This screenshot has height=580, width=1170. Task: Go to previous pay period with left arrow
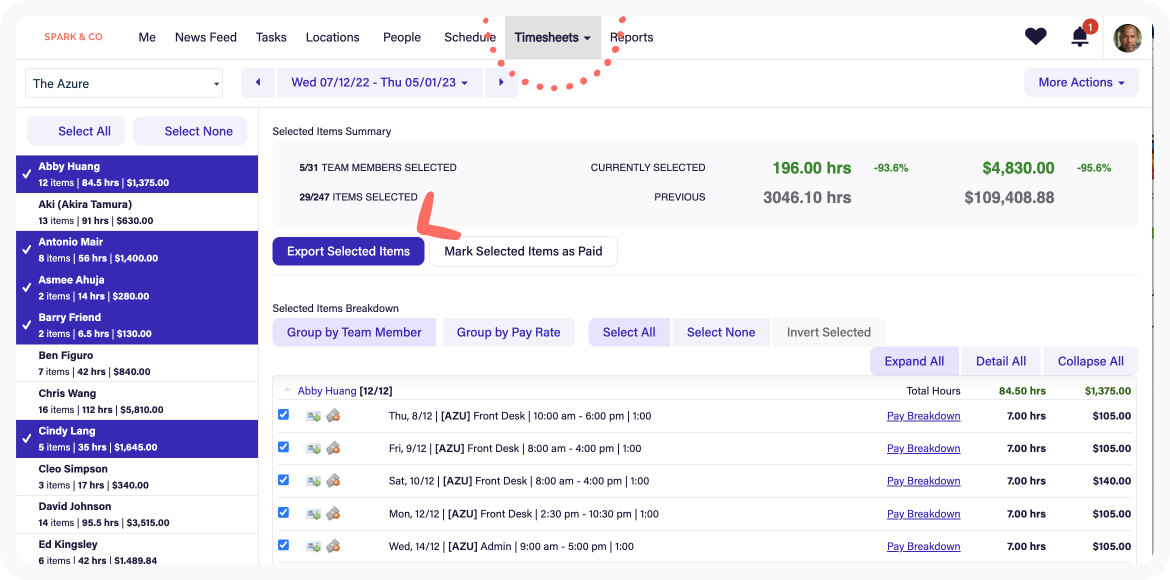coord(257,82)
